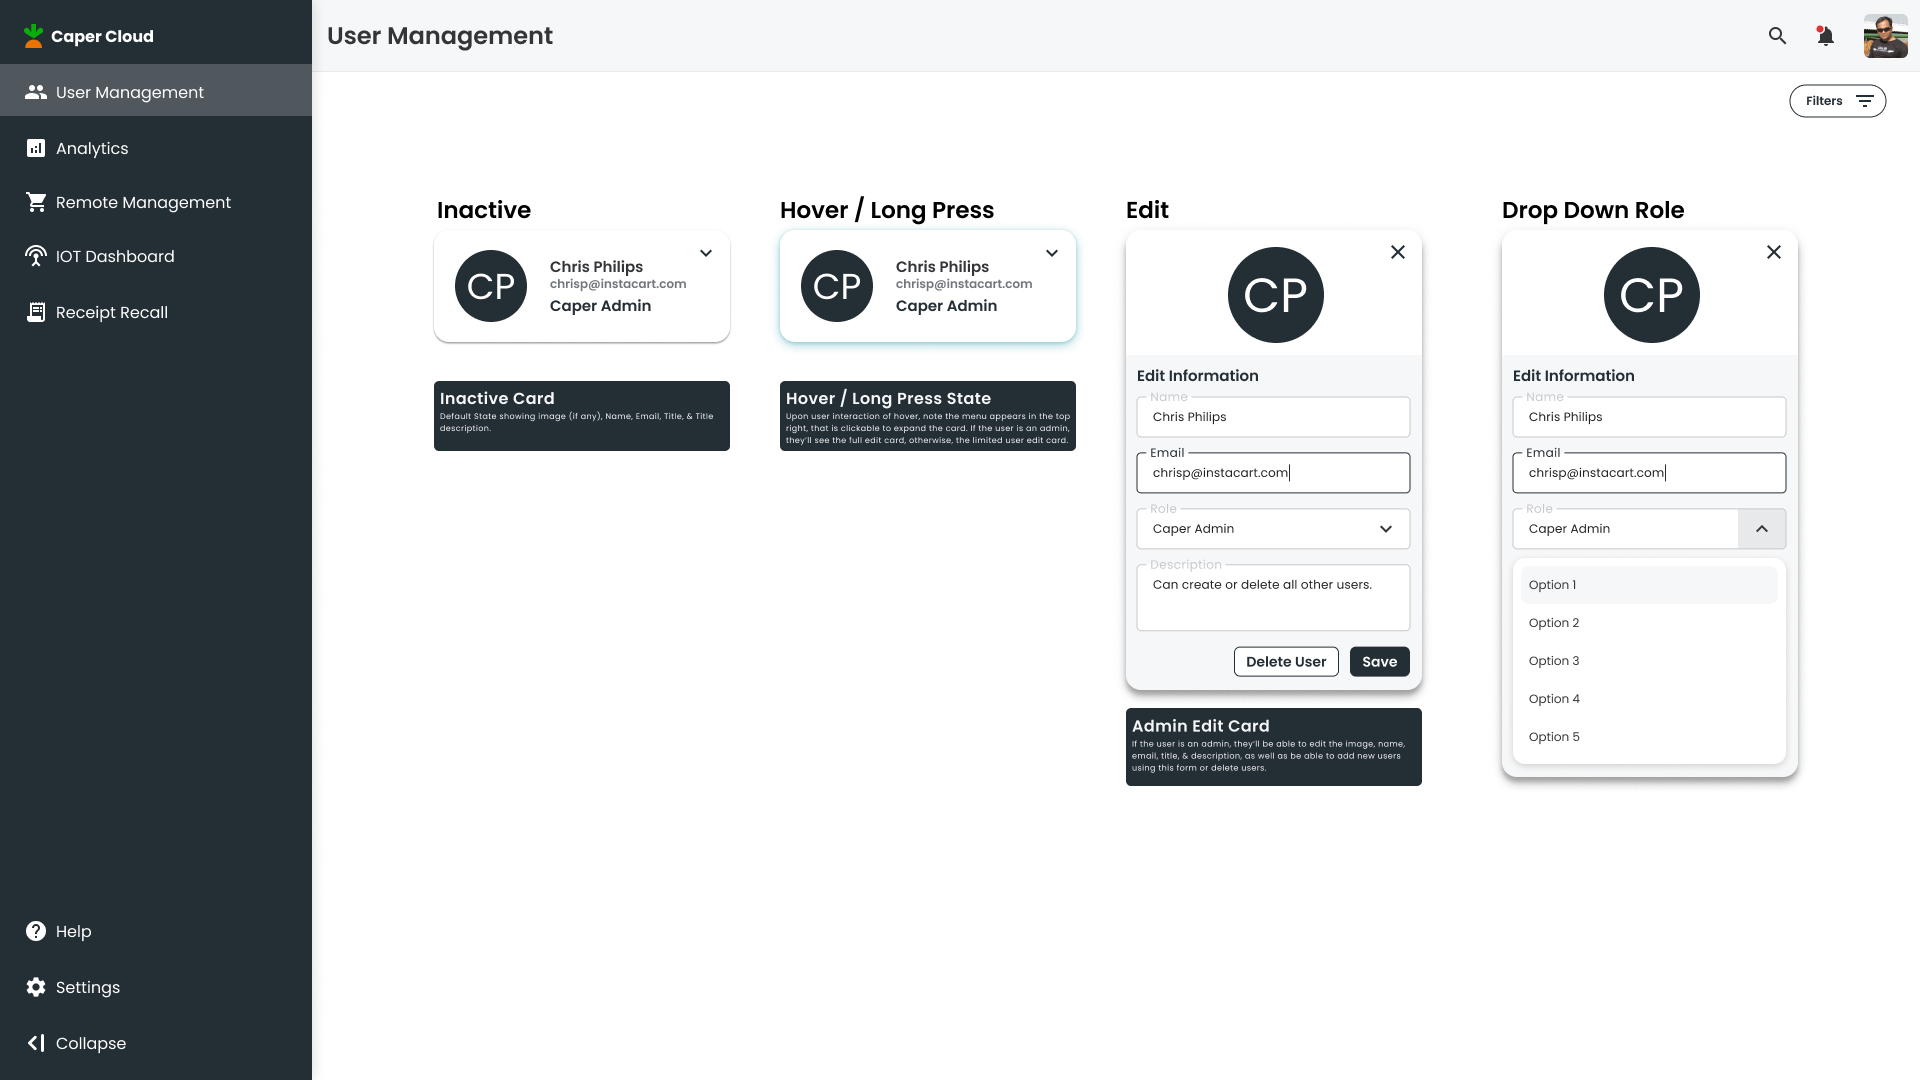Collapse the open Role dropdown arrow
The image size is (1920, 1080).
(x=1762, y=529)
